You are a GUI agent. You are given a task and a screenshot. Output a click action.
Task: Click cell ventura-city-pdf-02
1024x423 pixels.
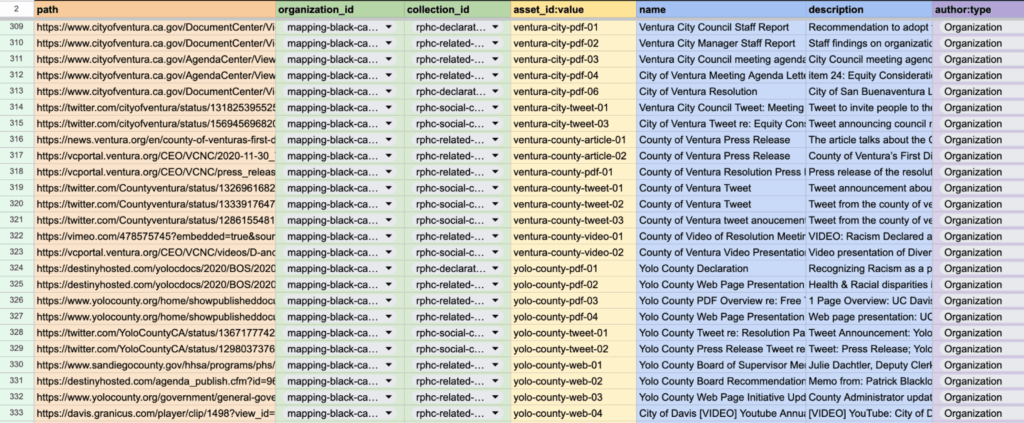(573, 43)
